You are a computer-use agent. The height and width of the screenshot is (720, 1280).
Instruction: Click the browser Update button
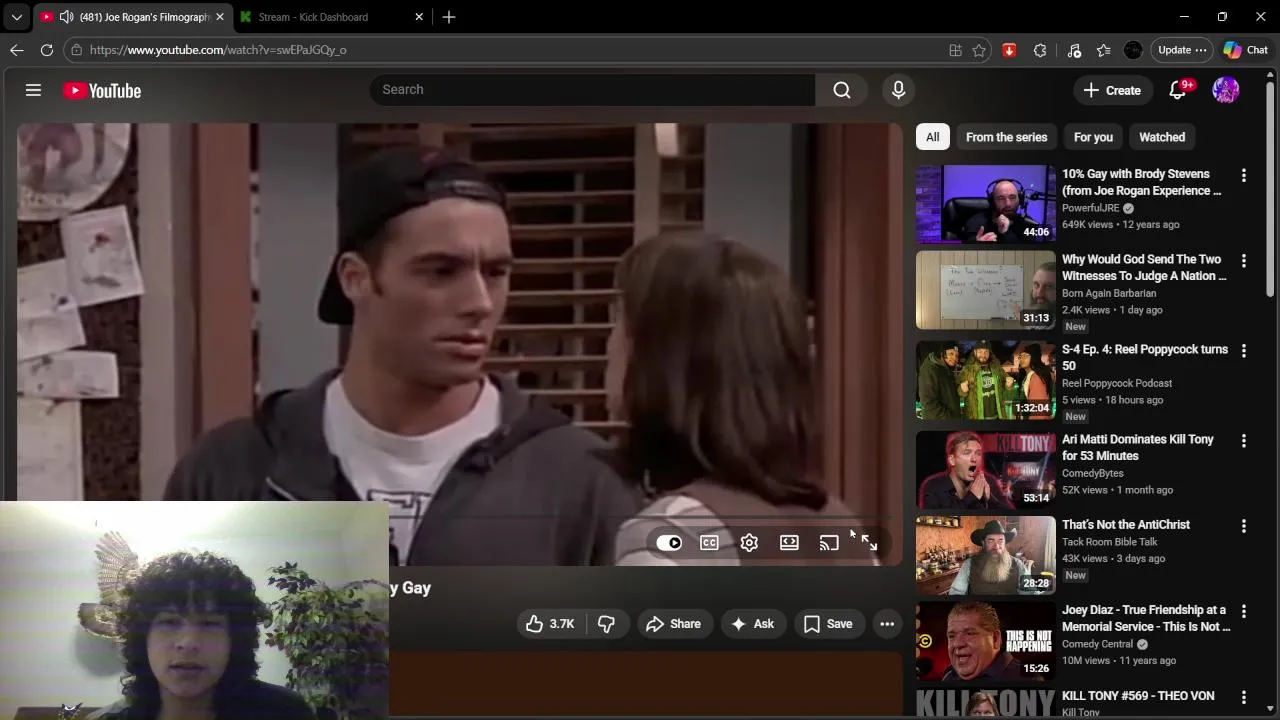point(1181,50)
